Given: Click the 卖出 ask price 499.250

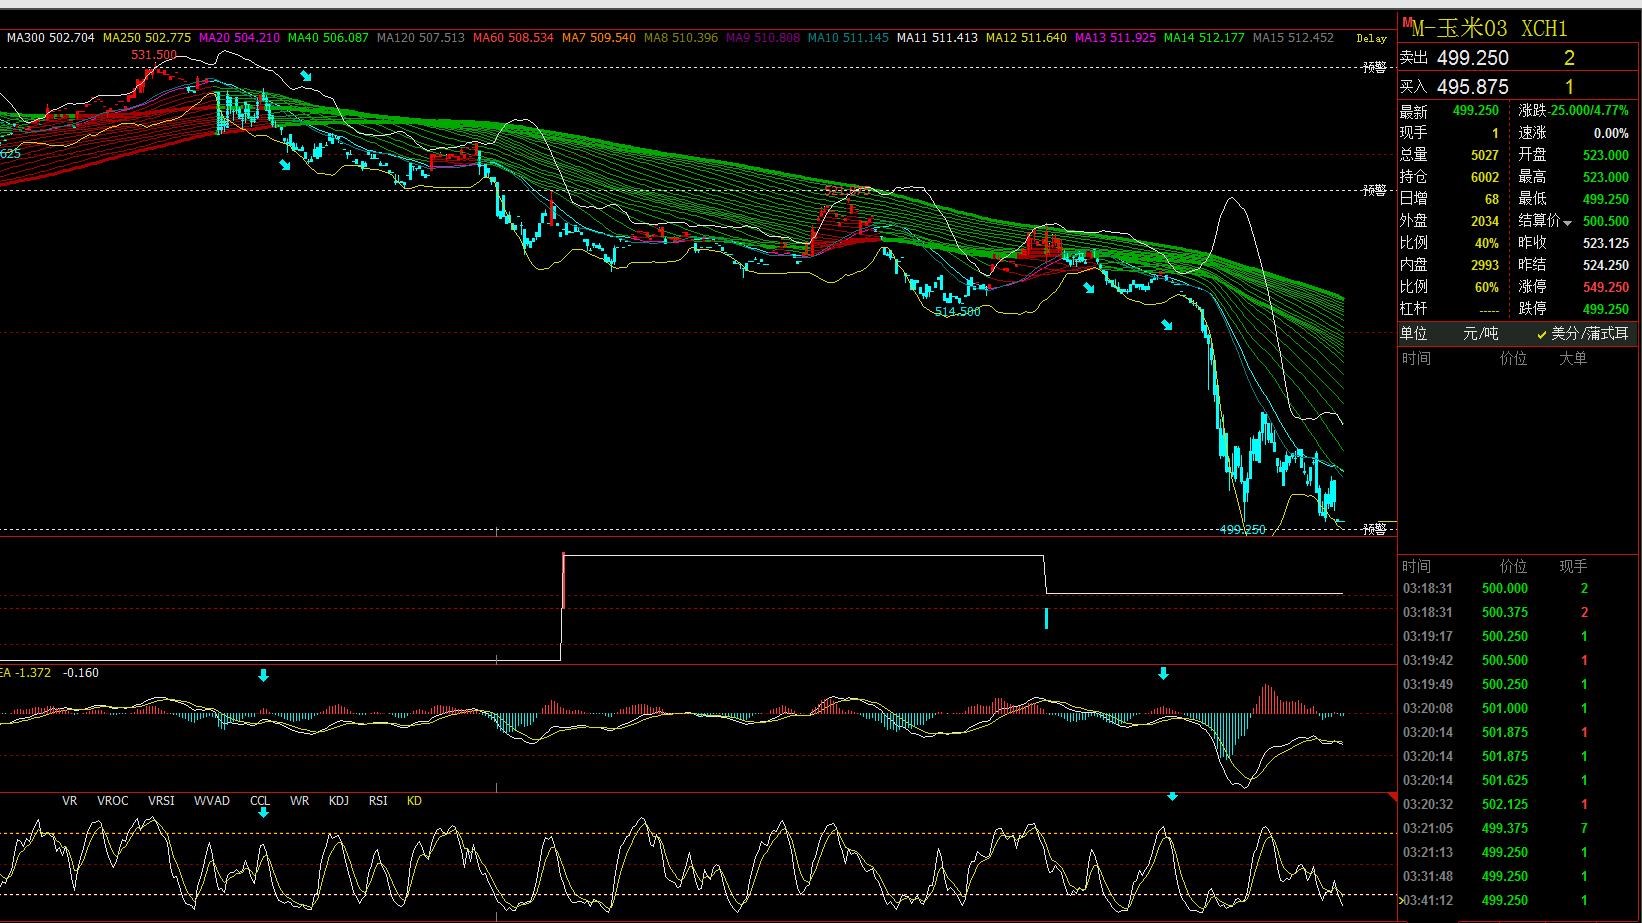Looking at the screenshot, I should 1472,58.
